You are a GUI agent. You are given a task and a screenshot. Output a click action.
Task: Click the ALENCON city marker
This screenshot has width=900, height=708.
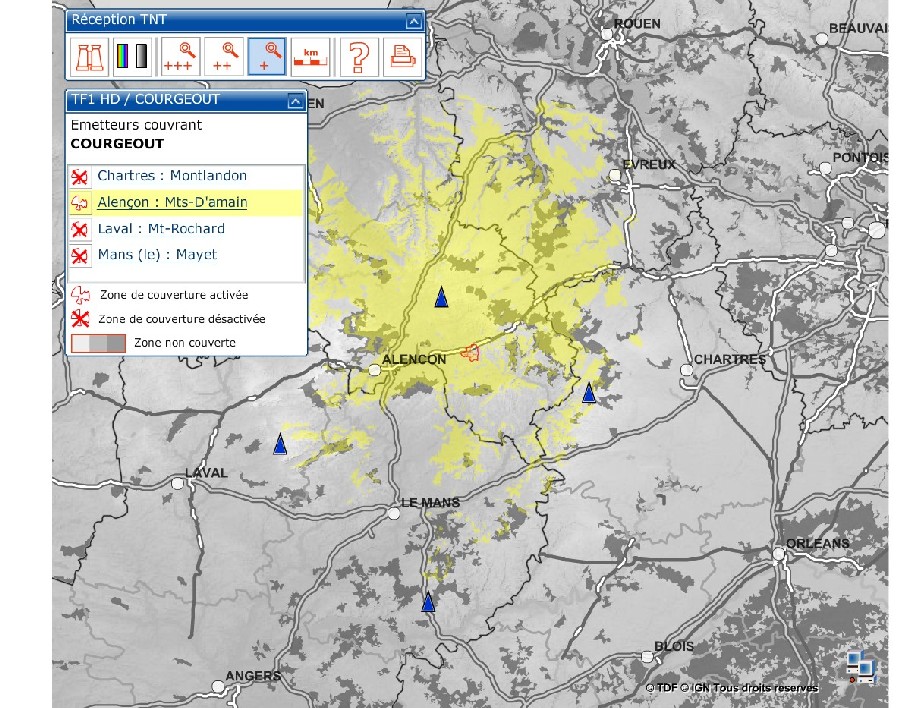(375, 370)
